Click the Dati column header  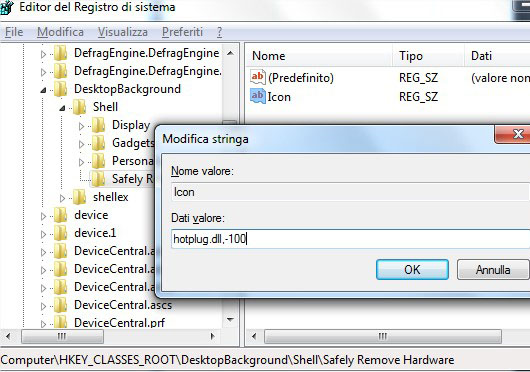tap(498, 56)
